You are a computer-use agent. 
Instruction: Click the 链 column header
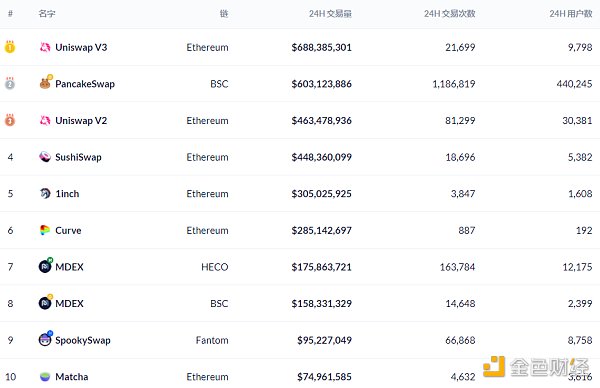[224, 14]
